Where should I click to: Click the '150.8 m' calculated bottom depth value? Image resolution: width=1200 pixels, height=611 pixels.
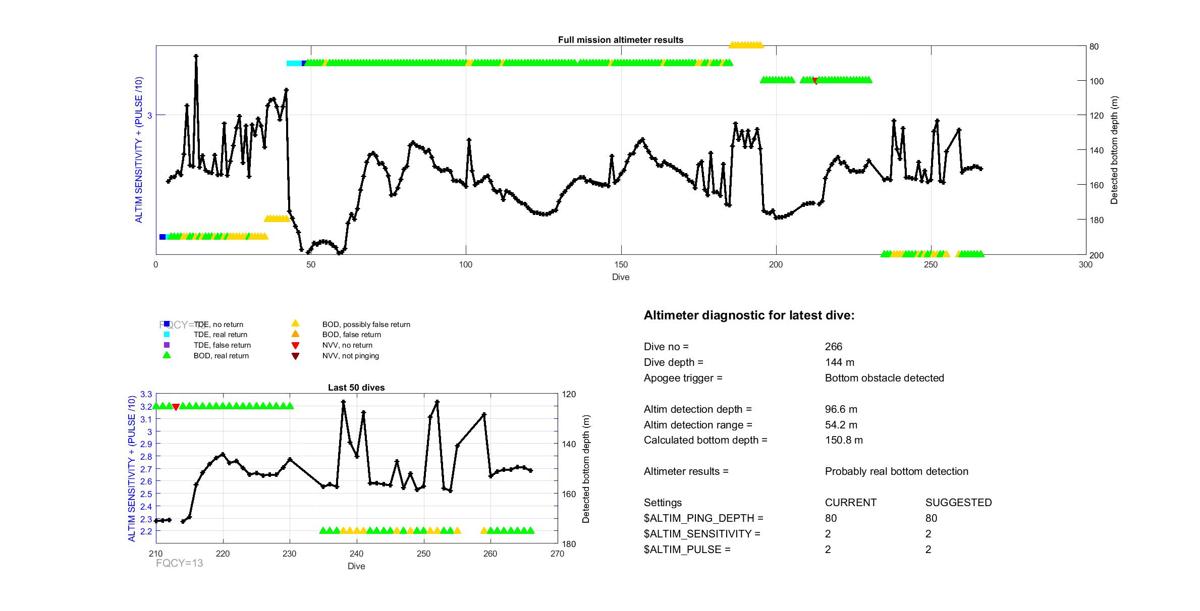coord(844,440)
